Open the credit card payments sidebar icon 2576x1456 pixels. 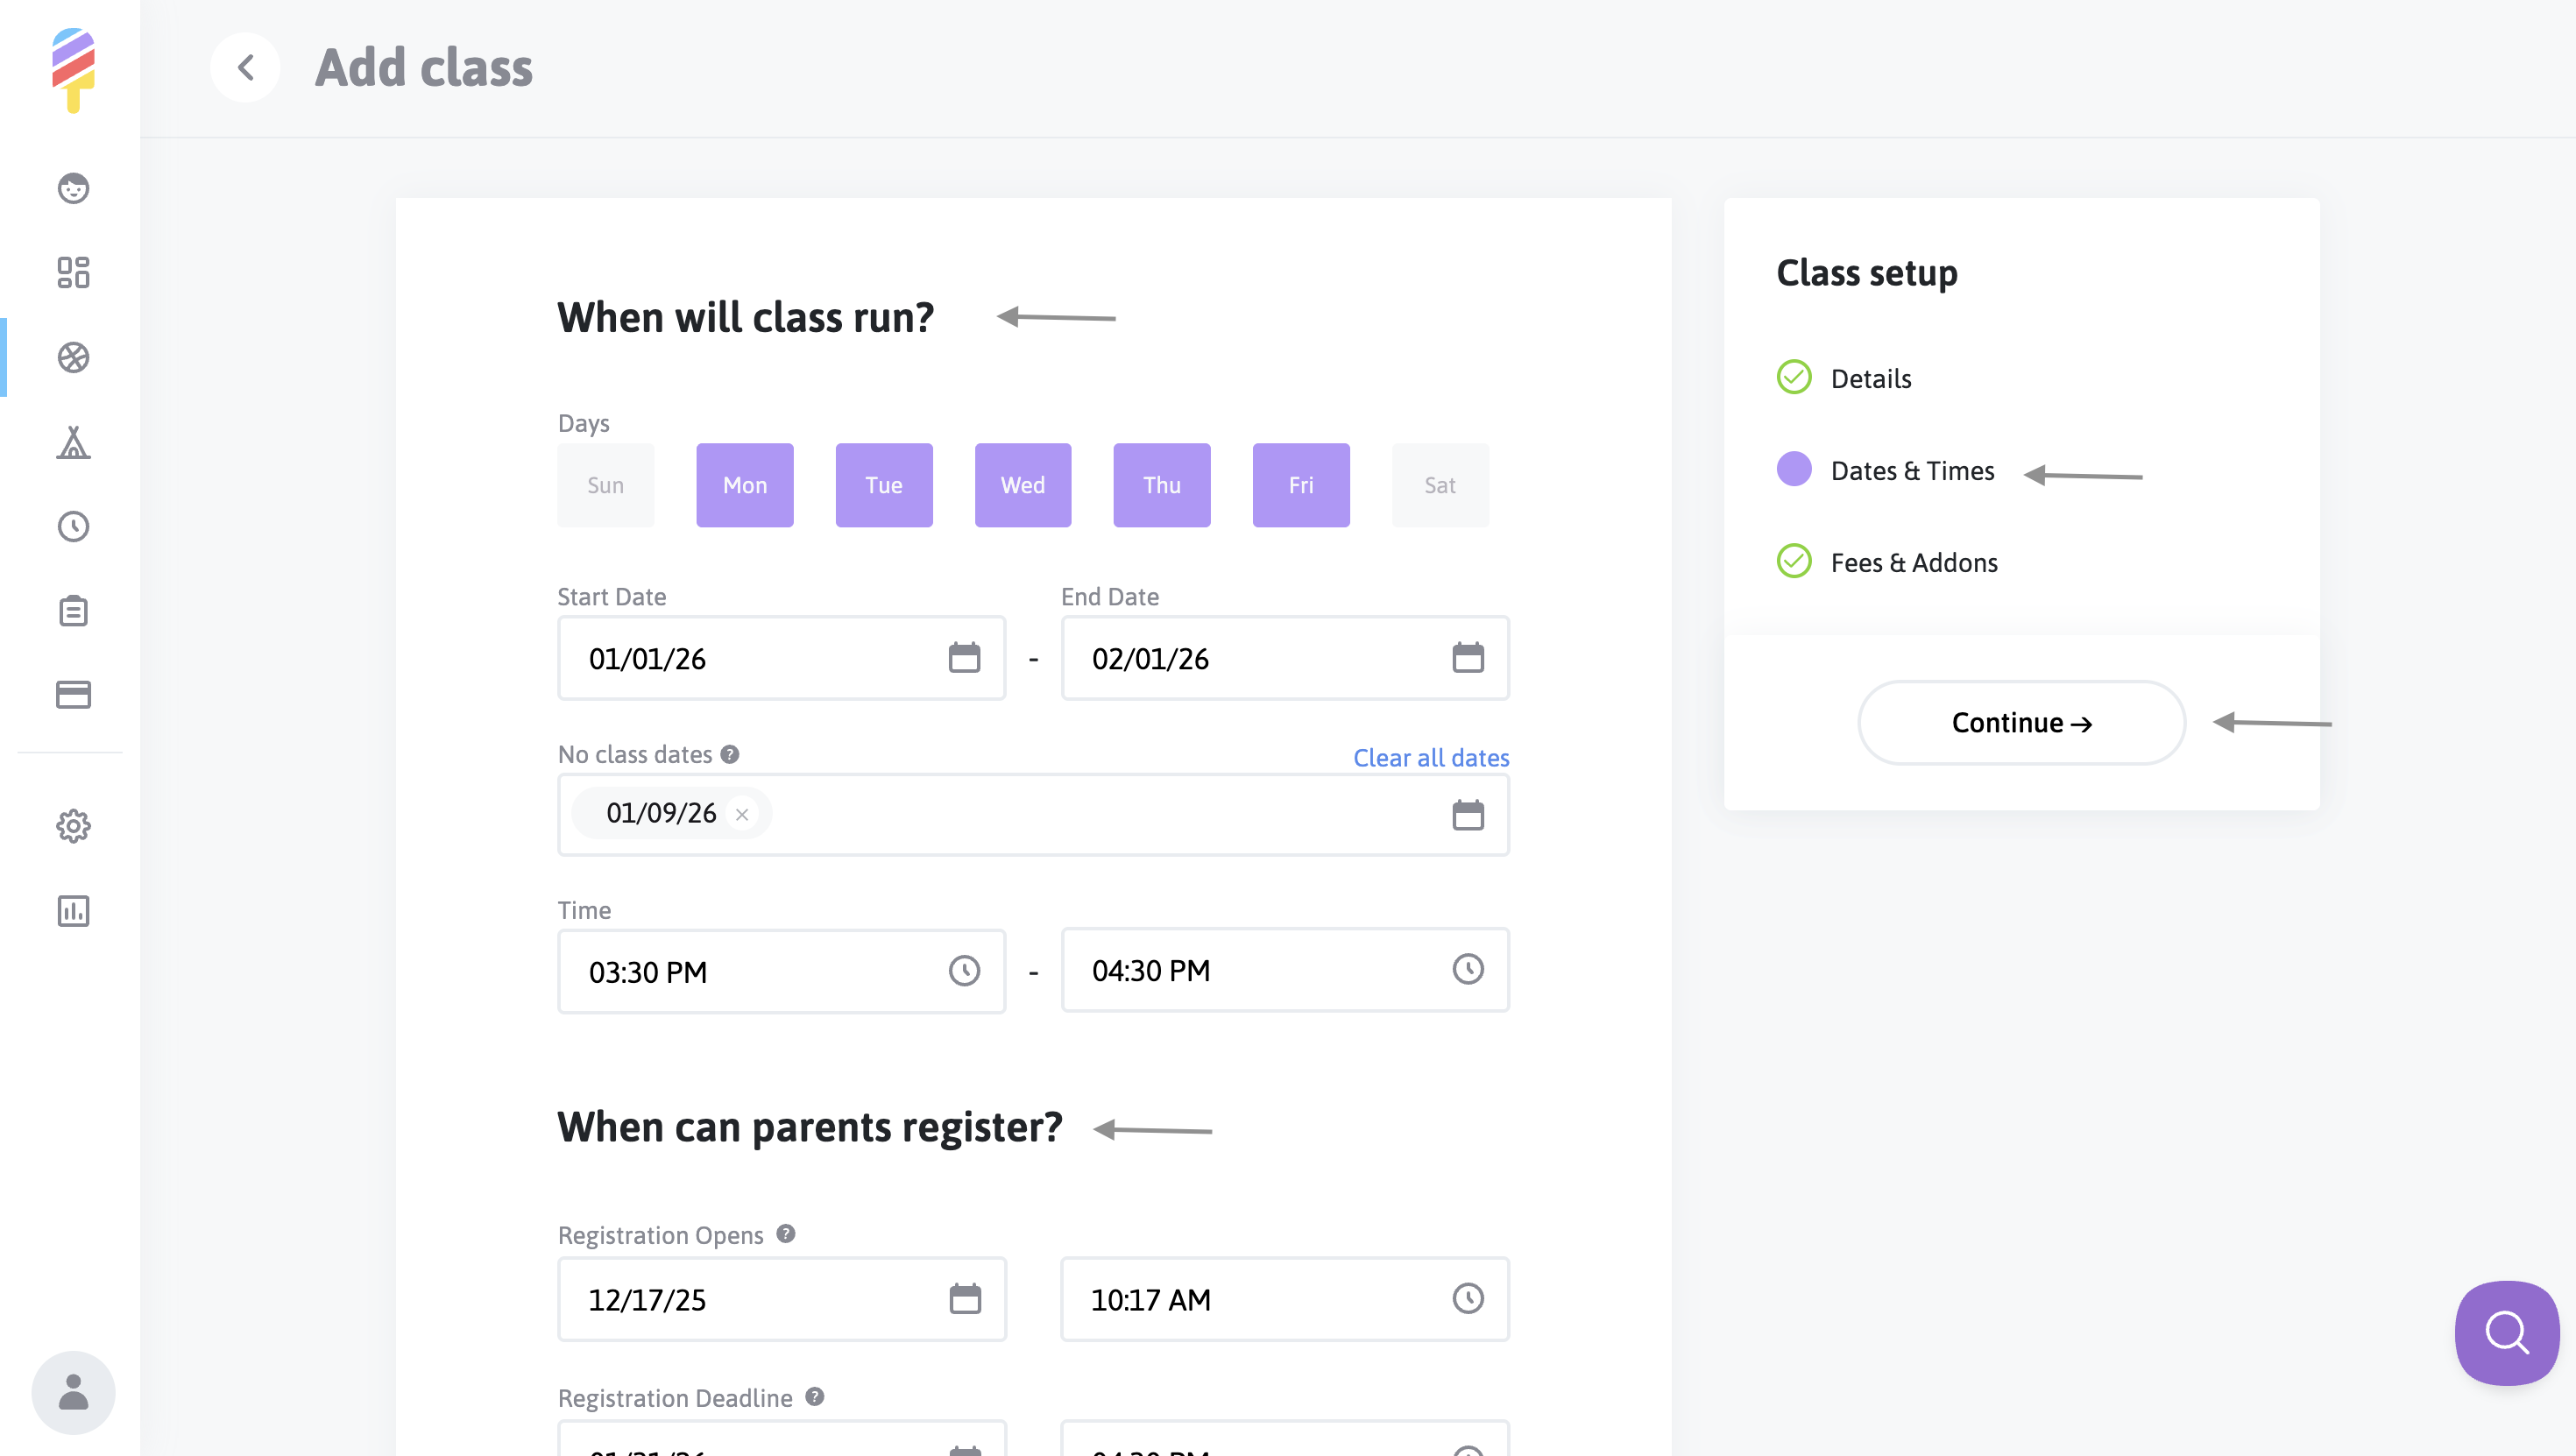pos(73,694)
